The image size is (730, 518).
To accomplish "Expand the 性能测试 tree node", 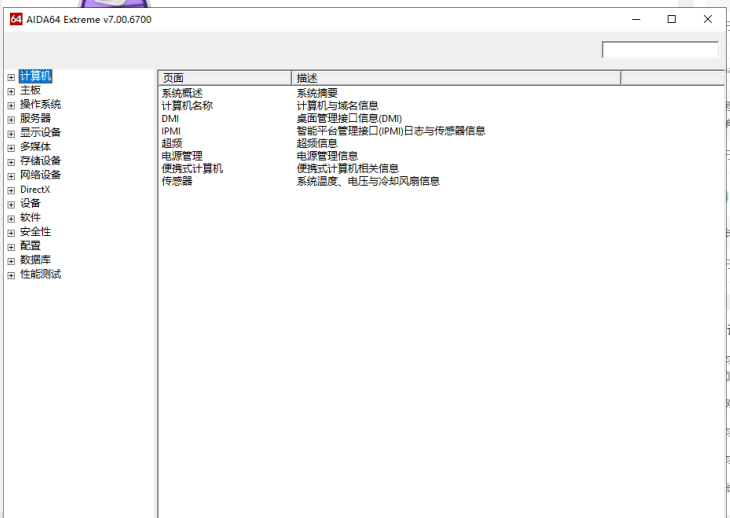I will [x=11, y=276].
